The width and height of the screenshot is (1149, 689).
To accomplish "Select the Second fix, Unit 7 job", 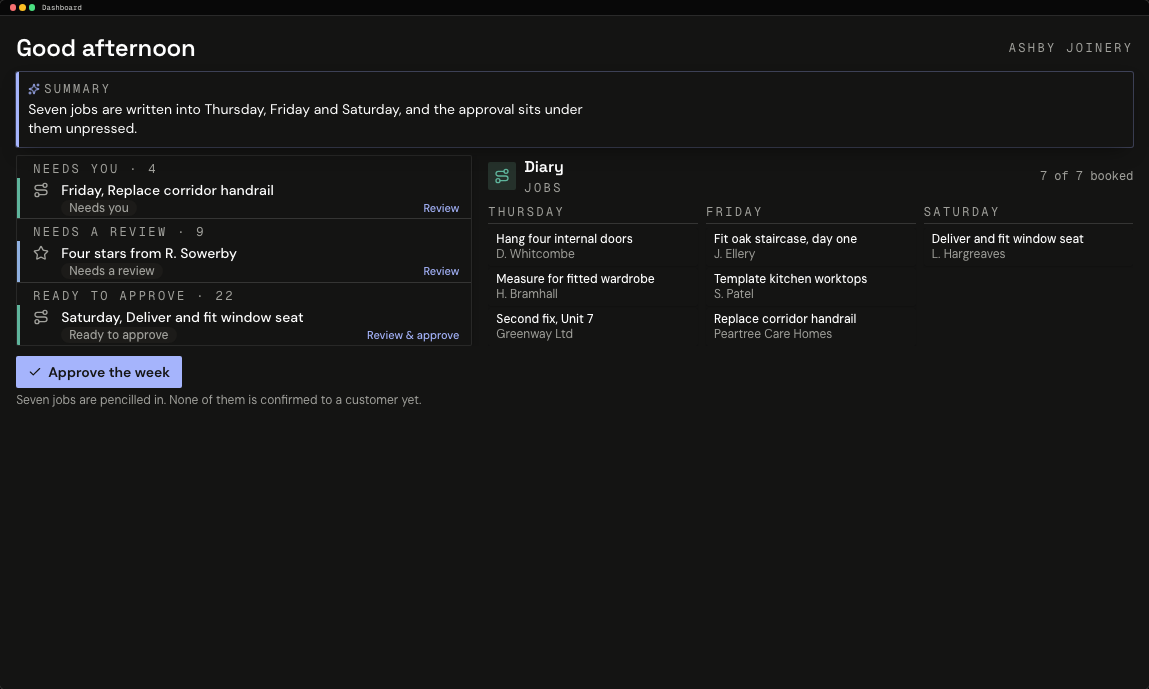I will [x=592, y=326].
